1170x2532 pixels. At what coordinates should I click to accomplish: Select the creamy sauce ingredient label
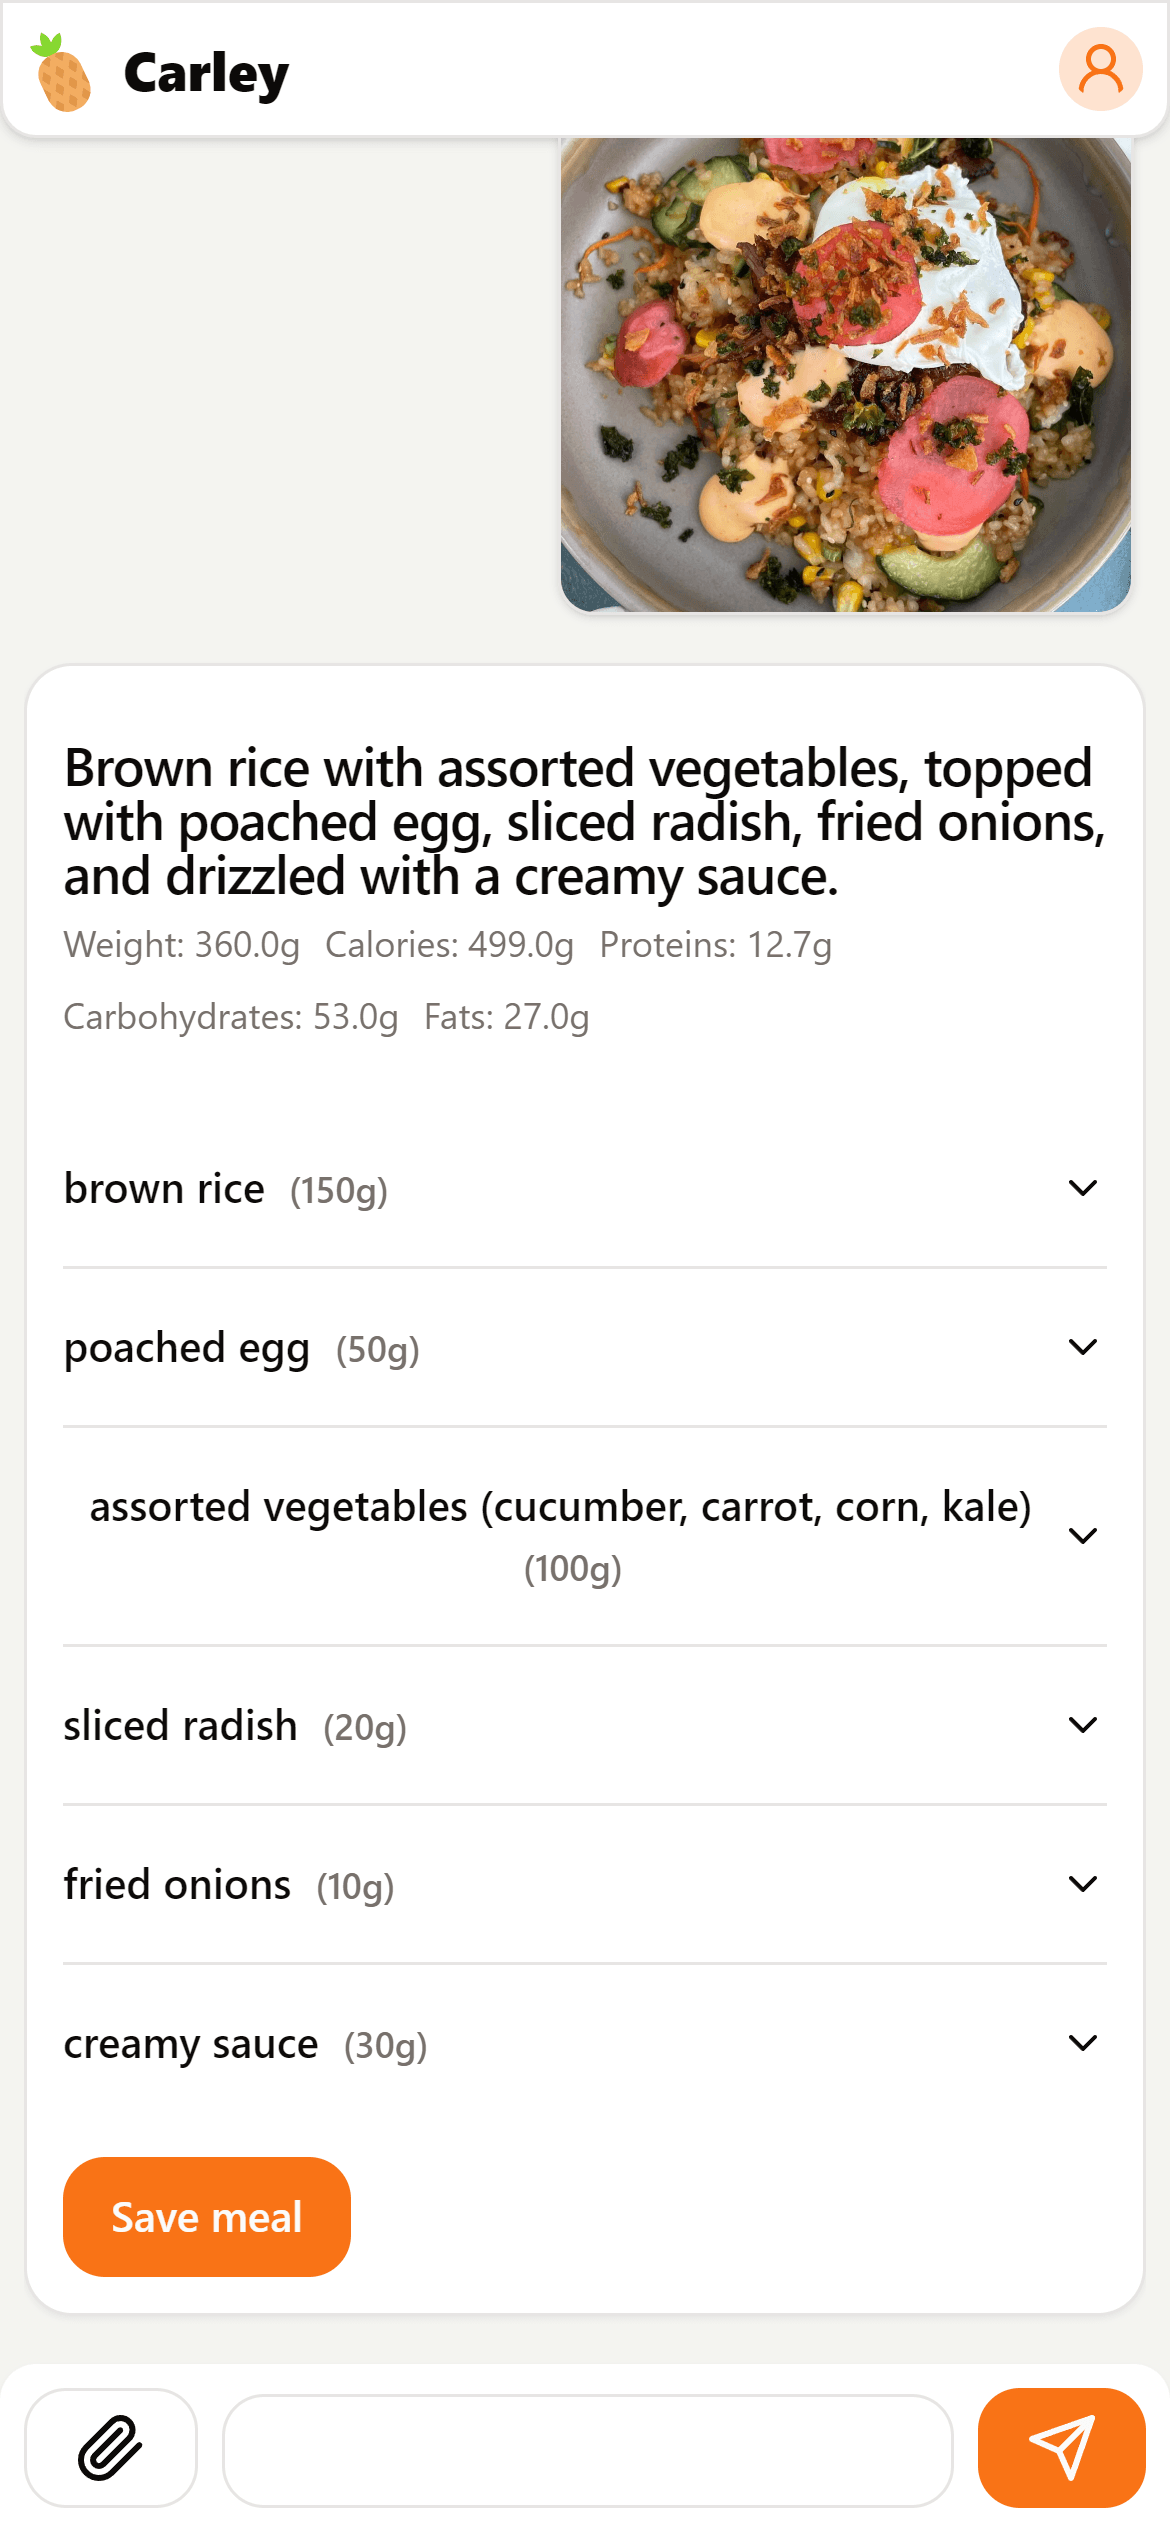click(191, 2045)
